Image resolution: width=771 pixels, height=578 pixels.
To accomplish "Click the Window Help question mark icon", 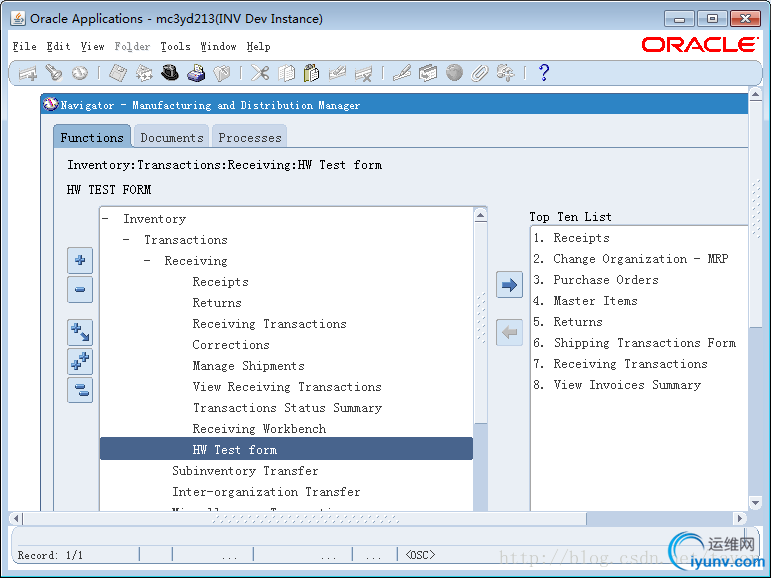I will click(x=544, y=73).
